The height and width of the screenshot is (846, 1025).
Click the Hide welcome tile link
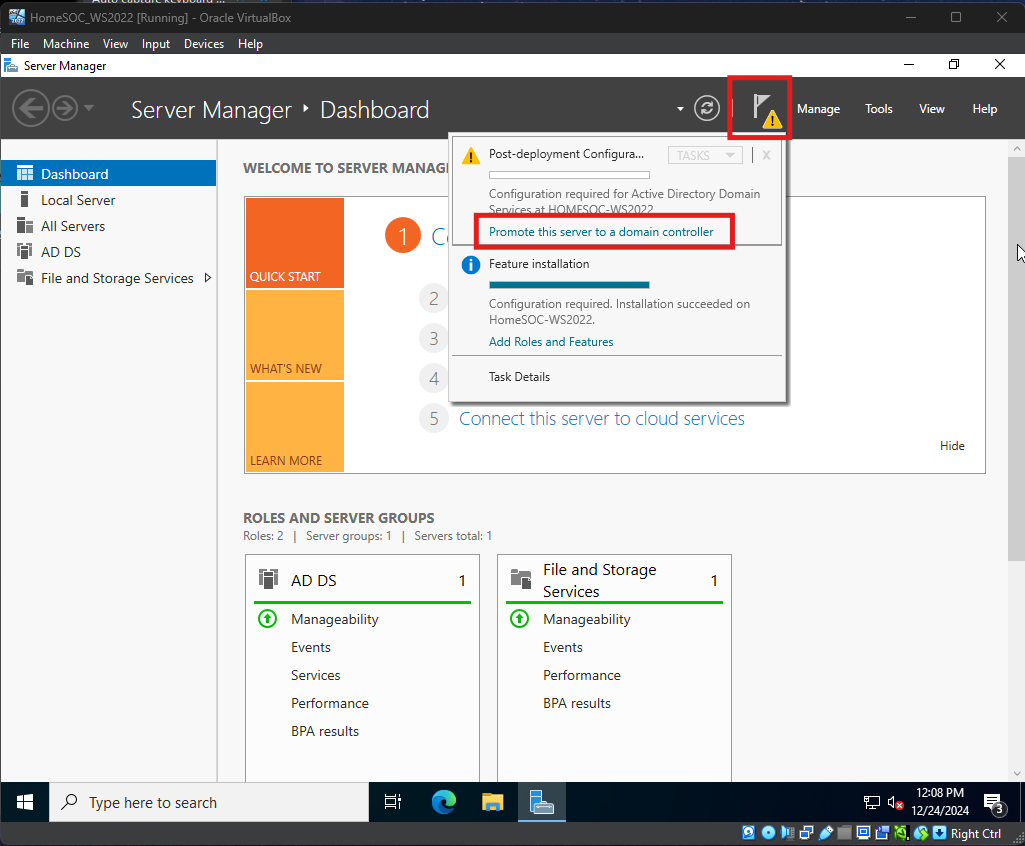click(952, 446)
